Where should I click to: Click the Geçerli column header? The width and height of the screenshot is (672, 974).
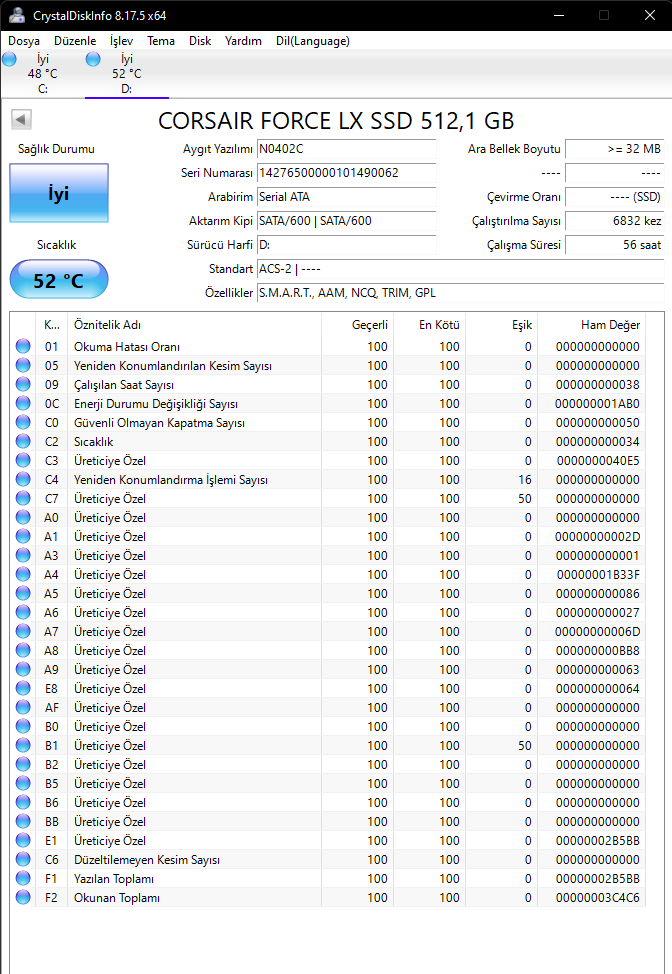point(357,325)
